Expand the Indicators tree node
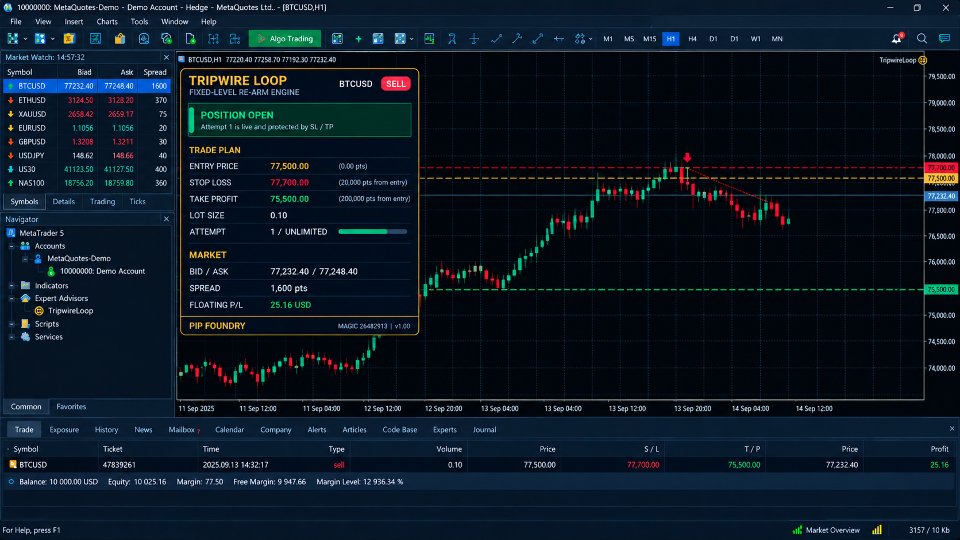Viewport: 960px width, 540px height. click(12, 285)
